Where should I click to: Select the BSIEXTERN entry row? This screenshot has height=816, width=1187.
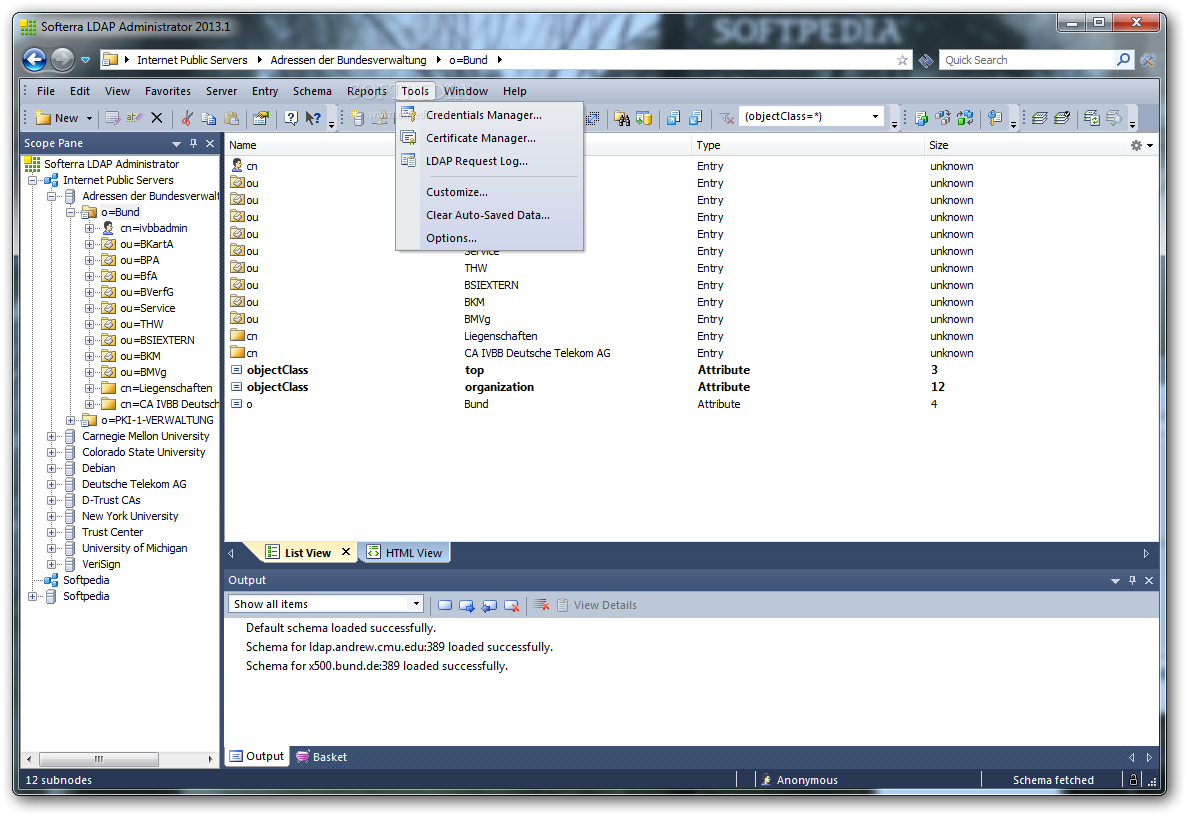click(690, 285)
